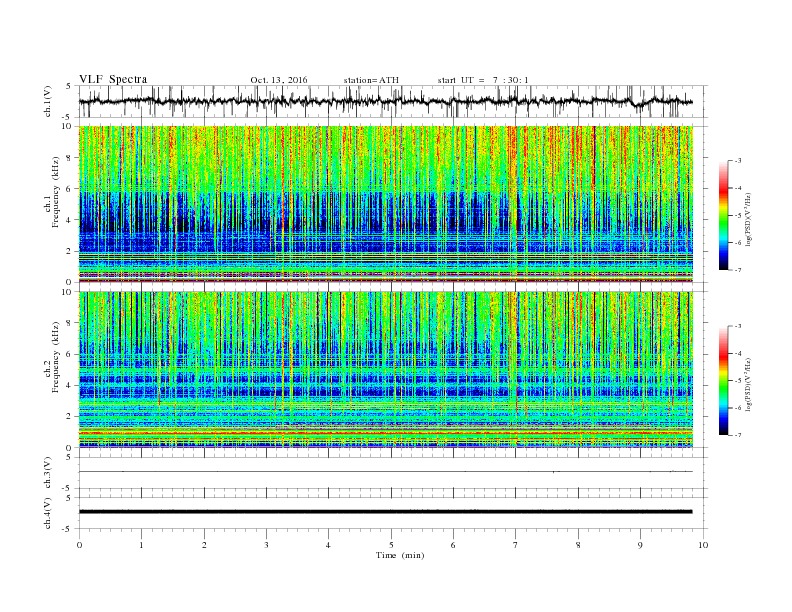Click the thin ch.3 voltage trace

coord(385,472)
